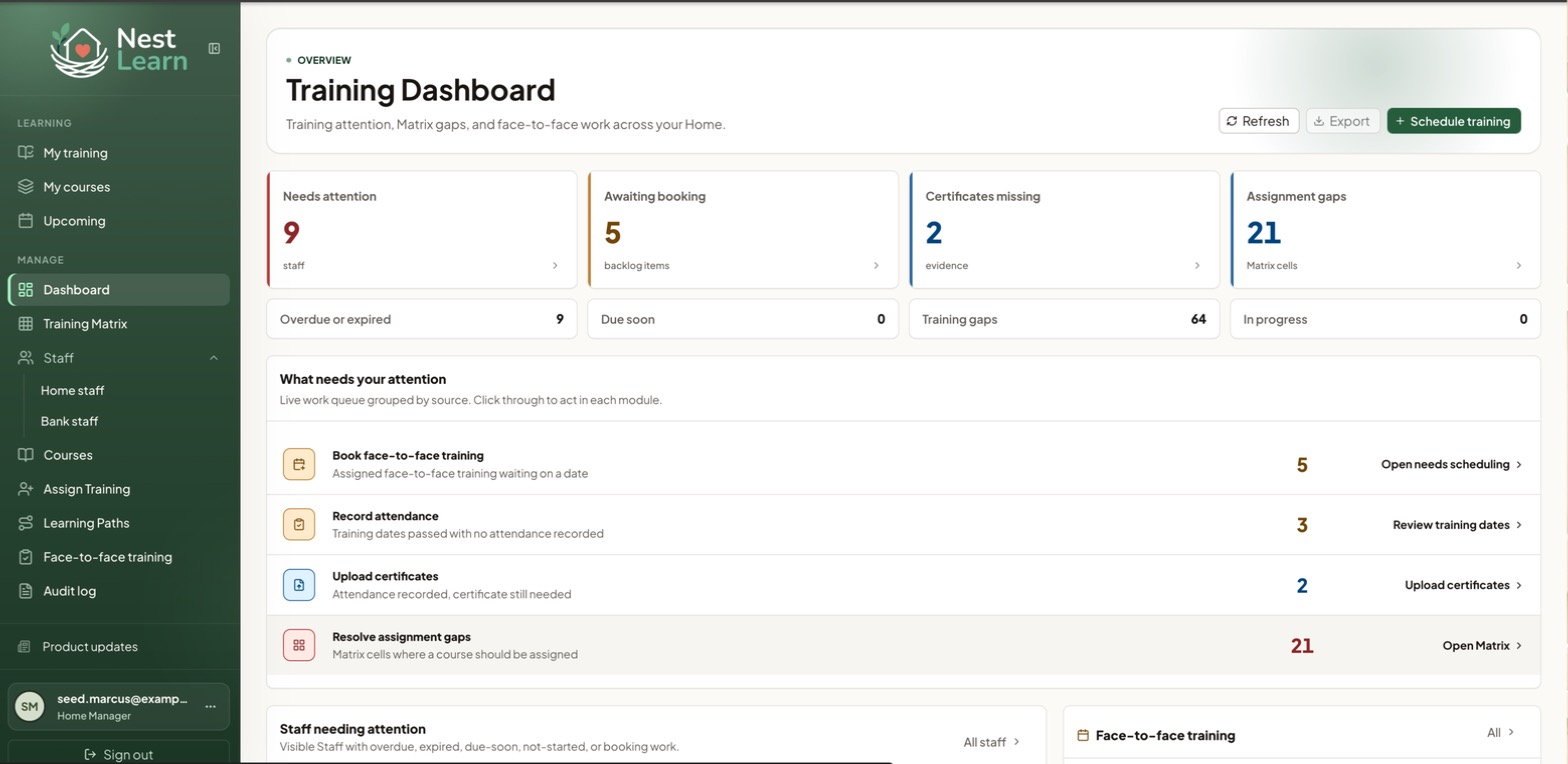The image size is (1568, 764).
Task: Click the Training Matrix grid icon
Action: click(x=26, y=324)
